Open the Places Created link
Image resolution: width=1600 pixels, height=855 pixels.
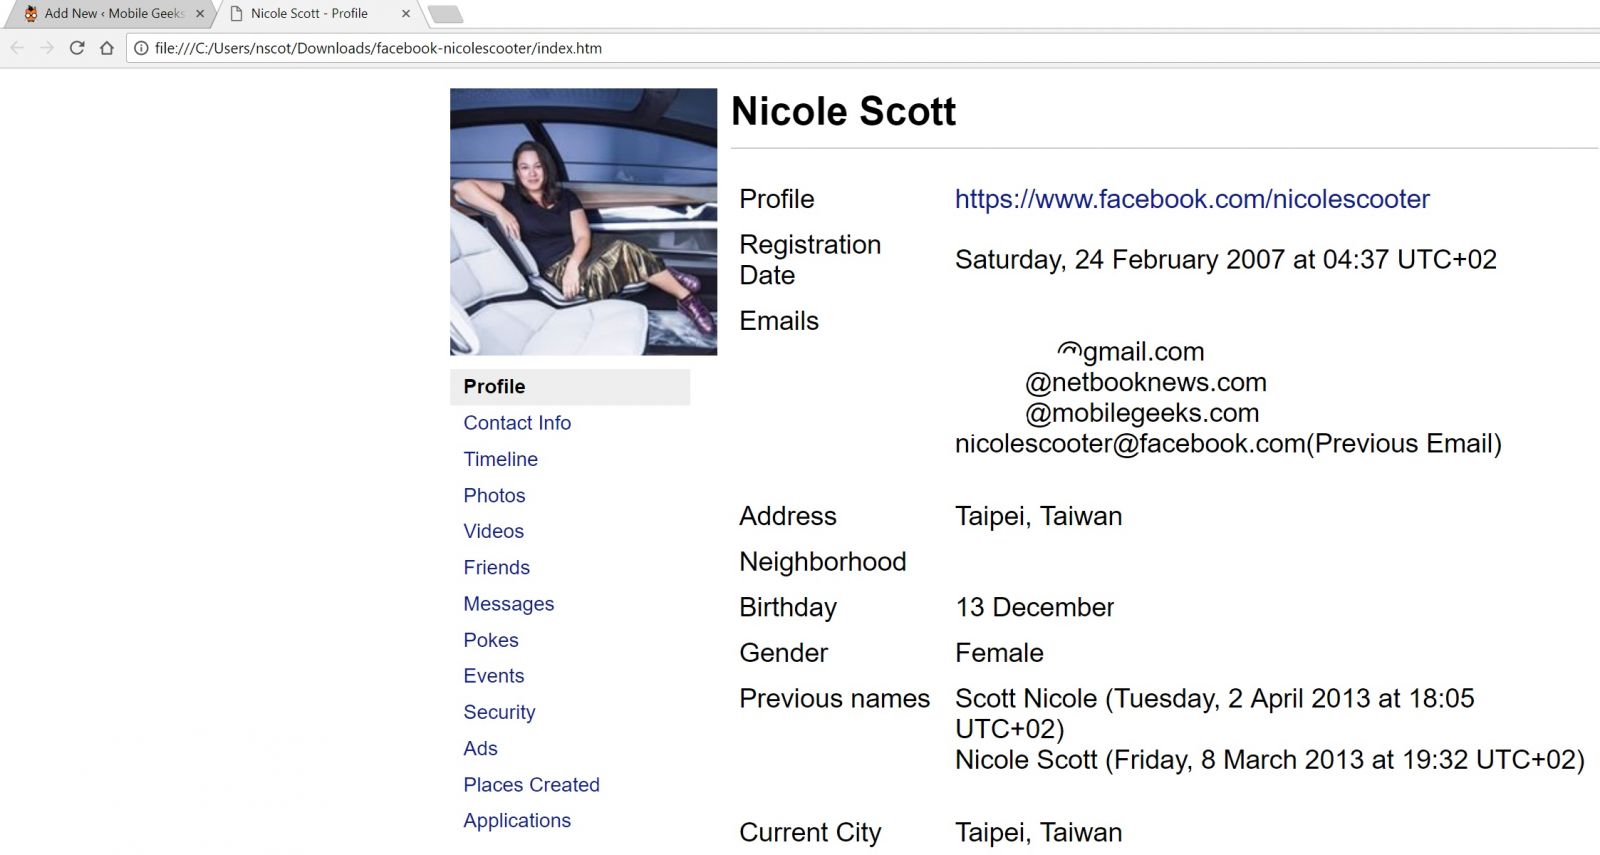click(x=531, y=785)
